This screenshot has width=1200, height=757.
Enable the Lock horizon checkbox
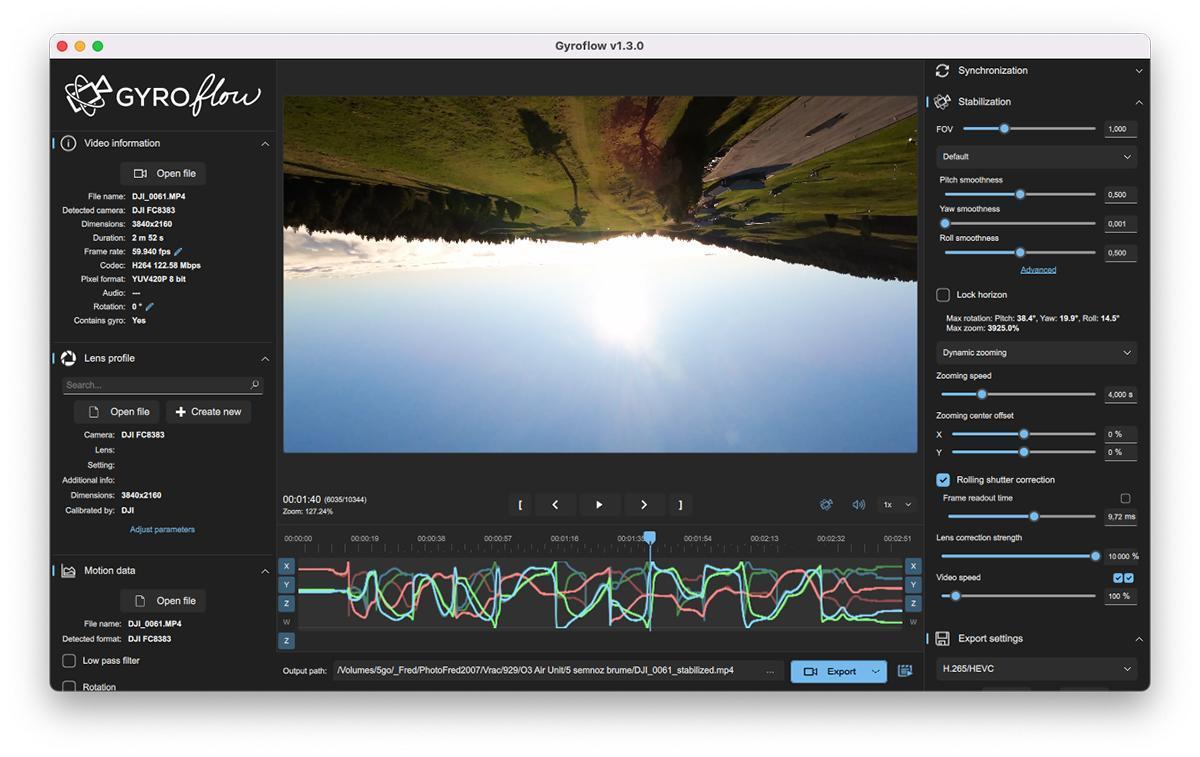[943, 295]
